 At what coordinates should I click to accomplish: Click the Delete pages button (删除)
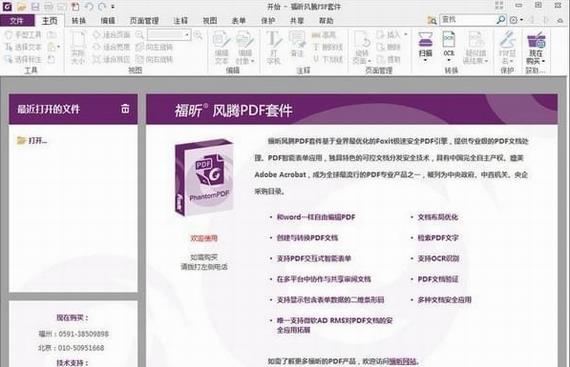click(388, 47)
